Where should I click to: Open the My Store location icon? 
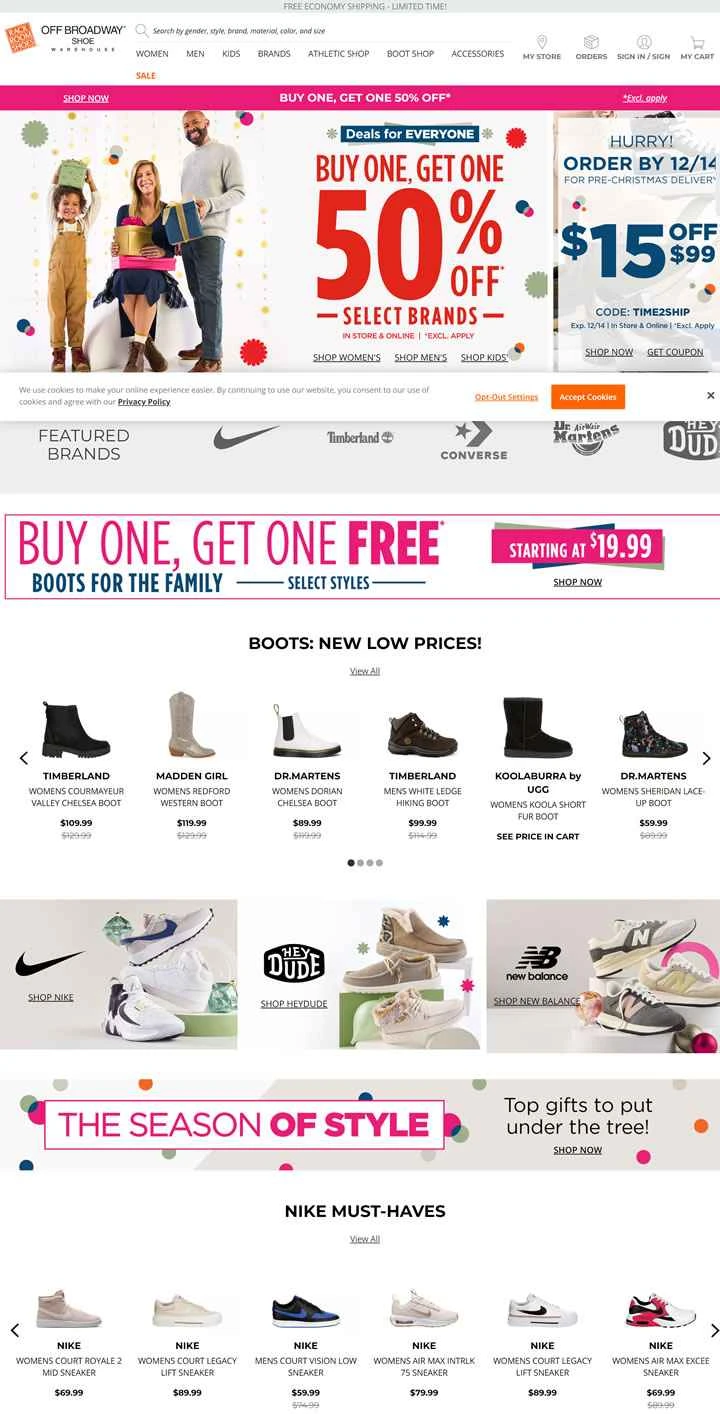[542, 42]
